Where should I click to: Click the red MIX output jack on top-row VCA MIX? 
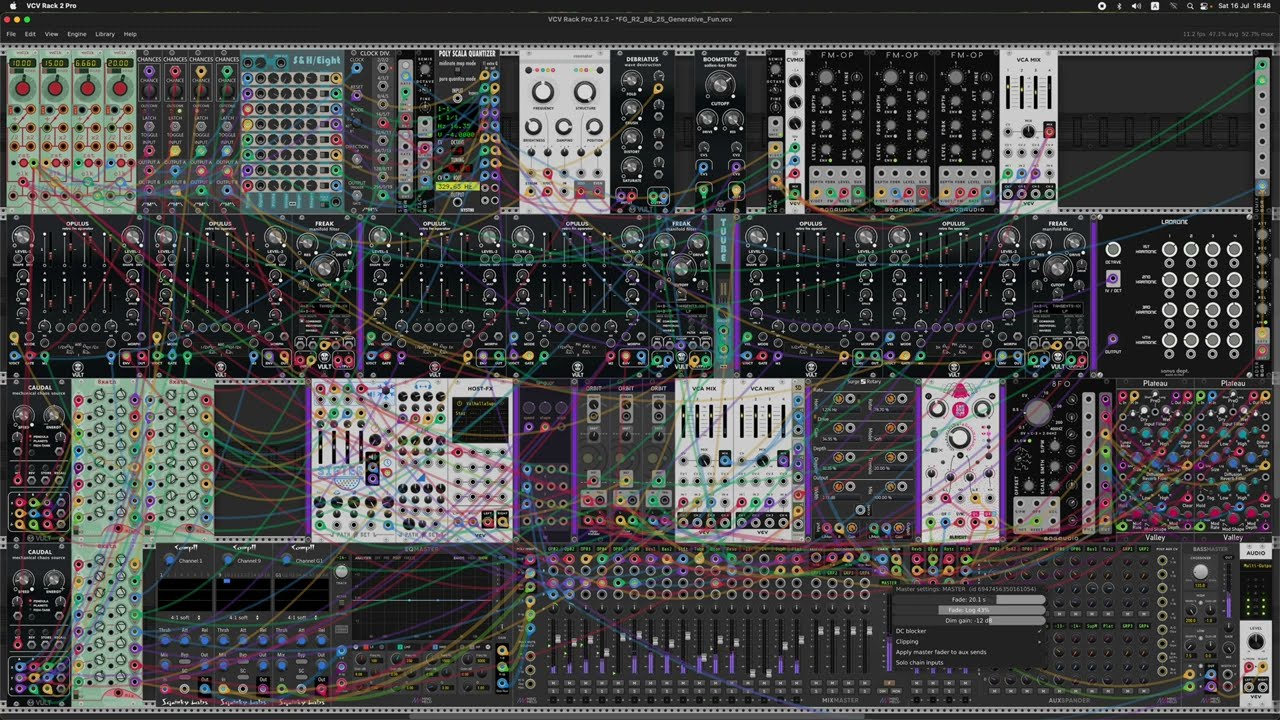tap(1048, 131)
